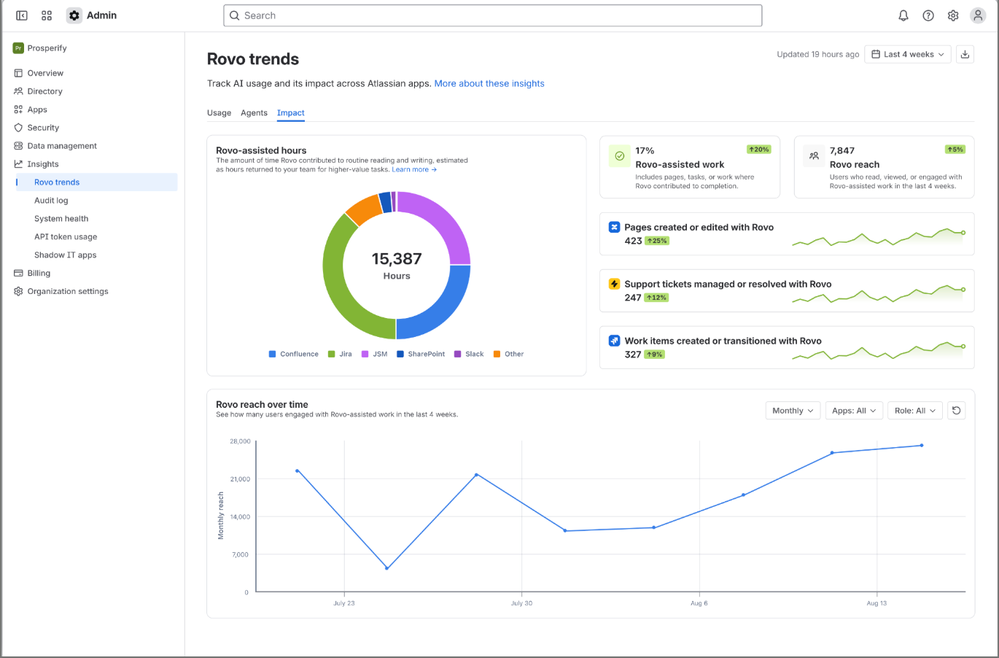Open Audit log in the sidebar
Image resolution: width=999 pixels, height=658 pixels.
point(51,200)
